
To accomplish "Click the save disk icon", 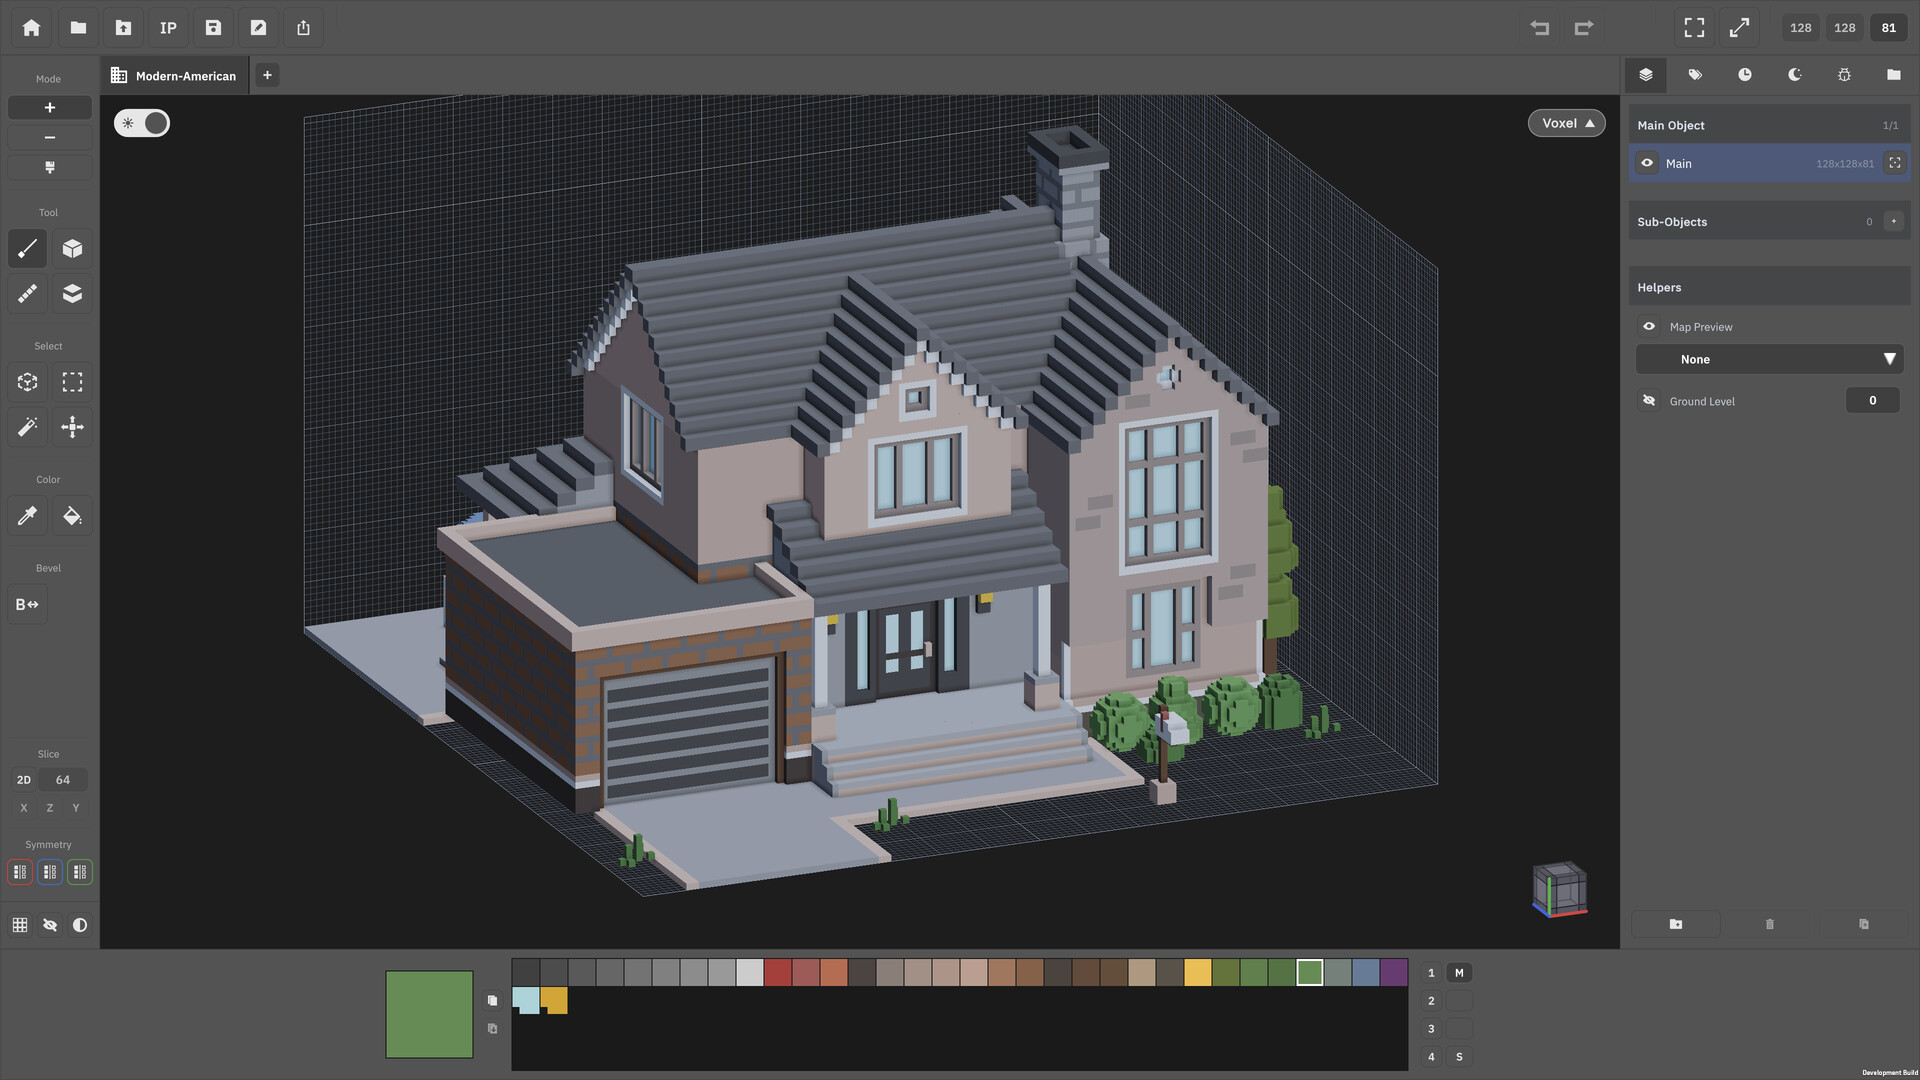I will click(213, 28).
